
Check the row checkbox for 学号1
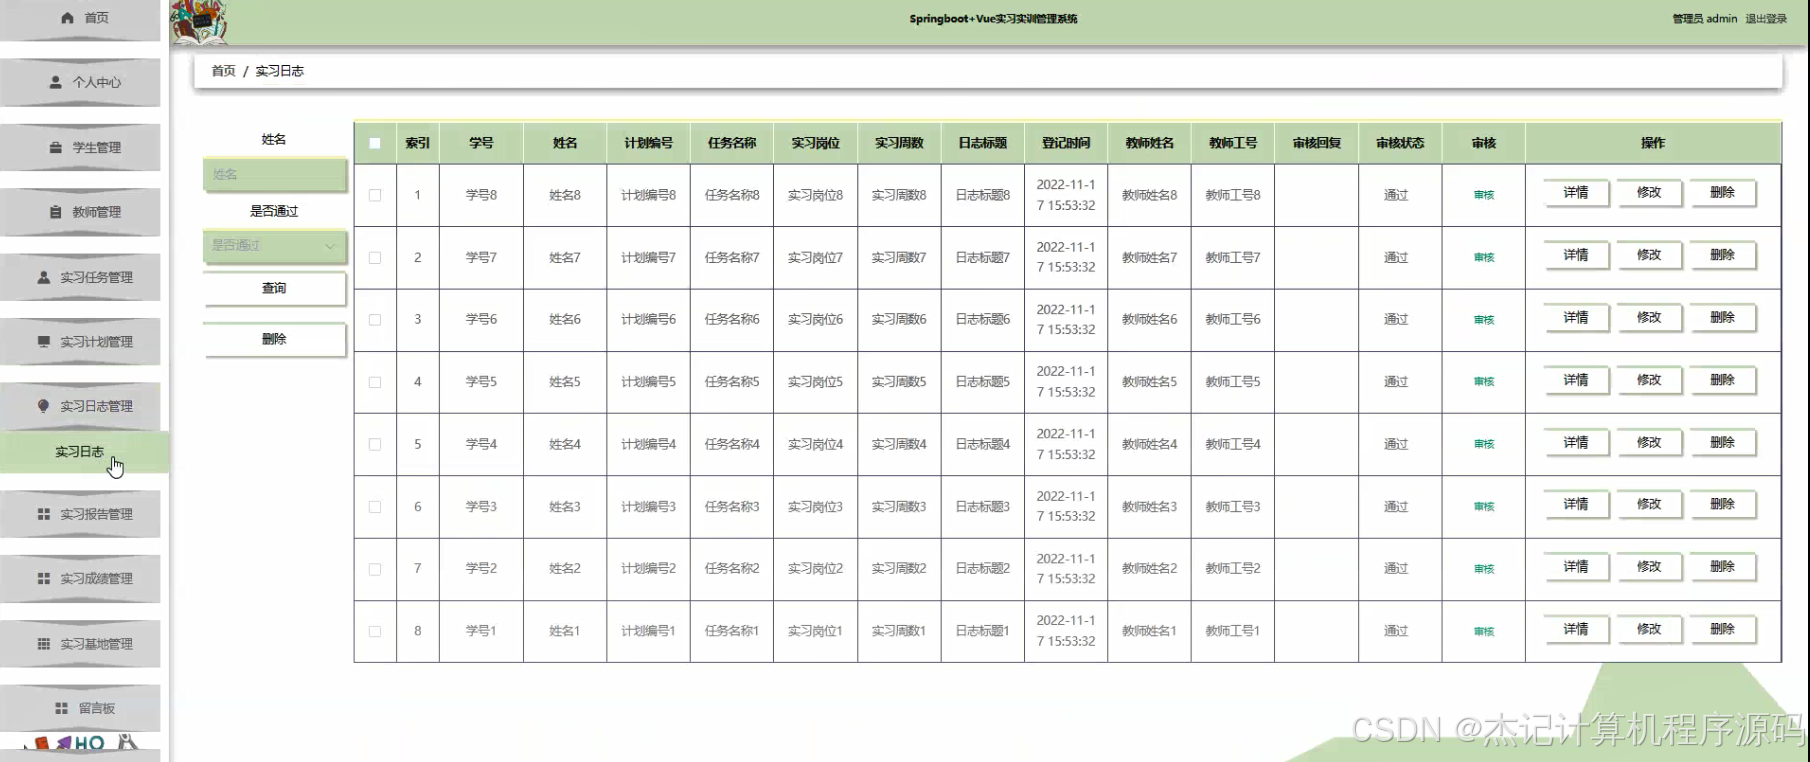pos(375,631)
